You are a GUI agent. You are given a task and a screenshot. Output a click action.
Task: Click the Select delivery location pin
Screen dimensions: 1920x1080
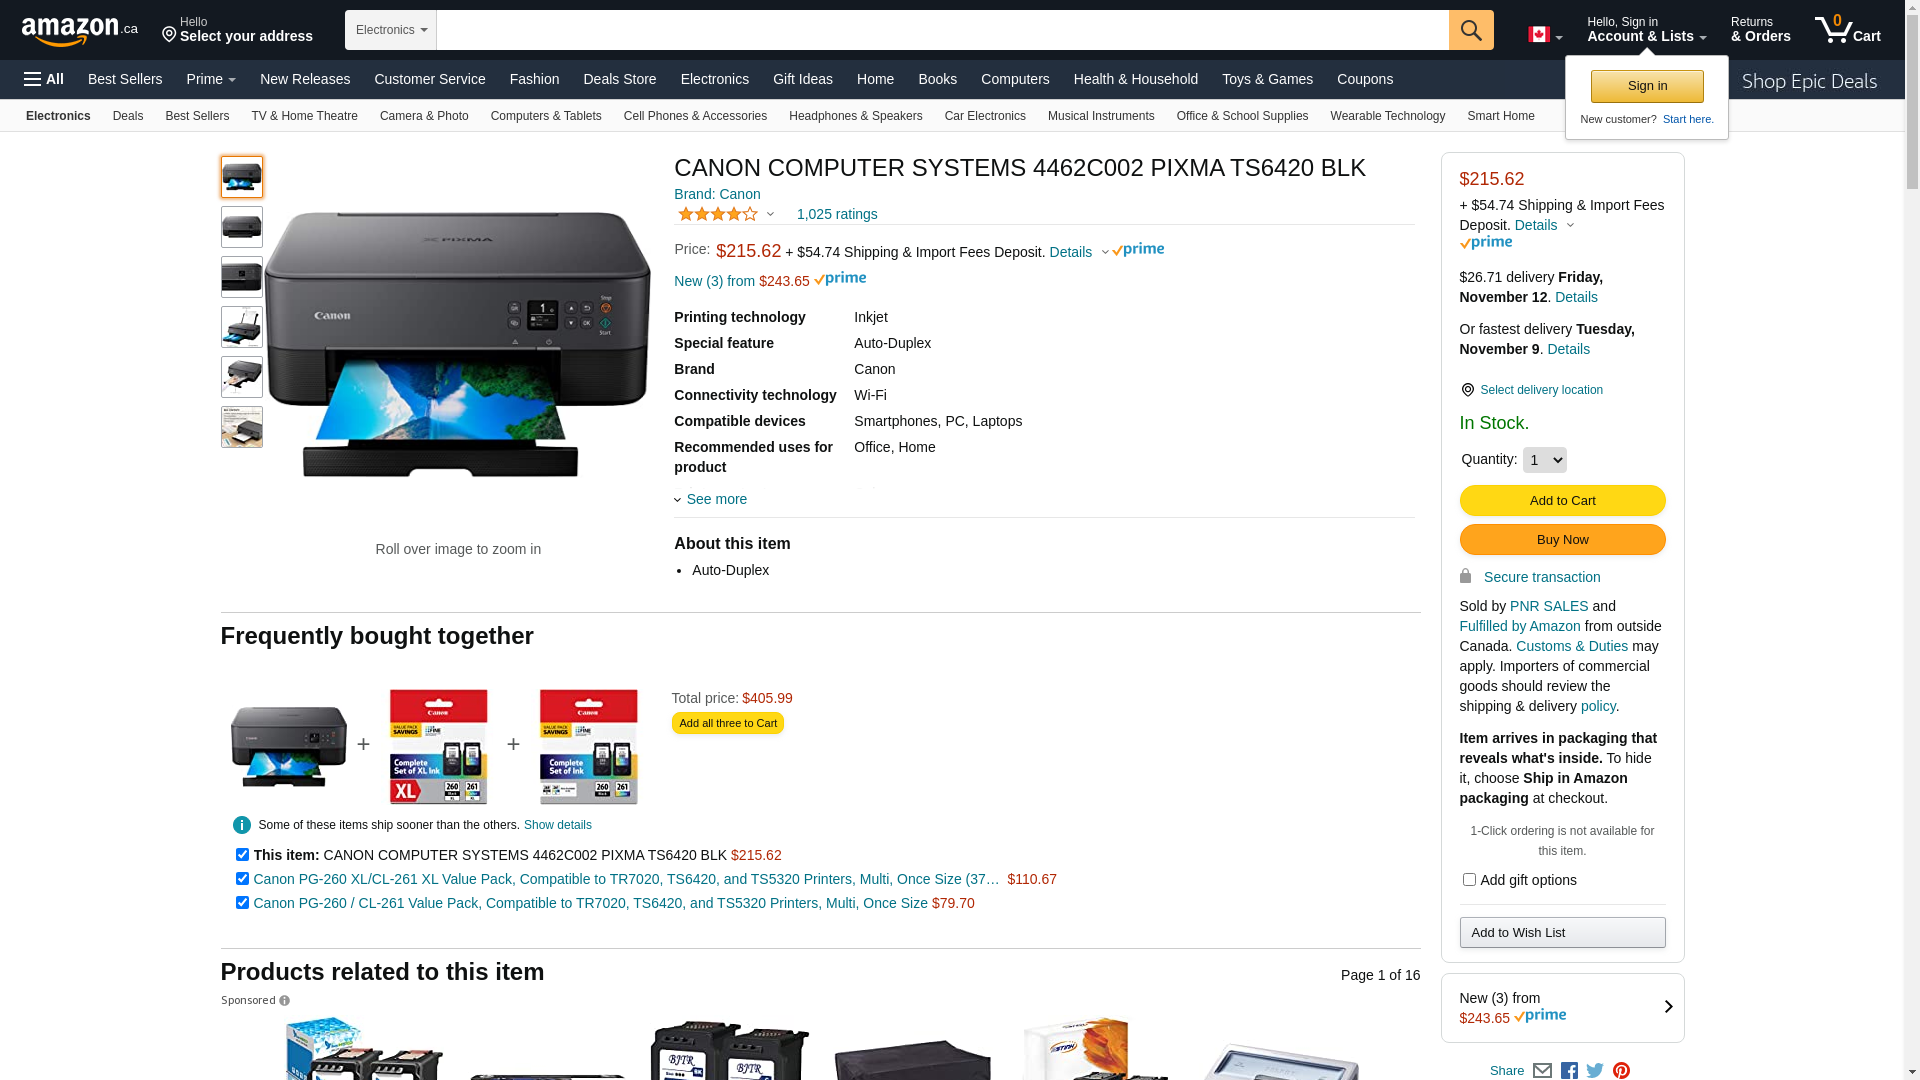(x=1467, y=390)
